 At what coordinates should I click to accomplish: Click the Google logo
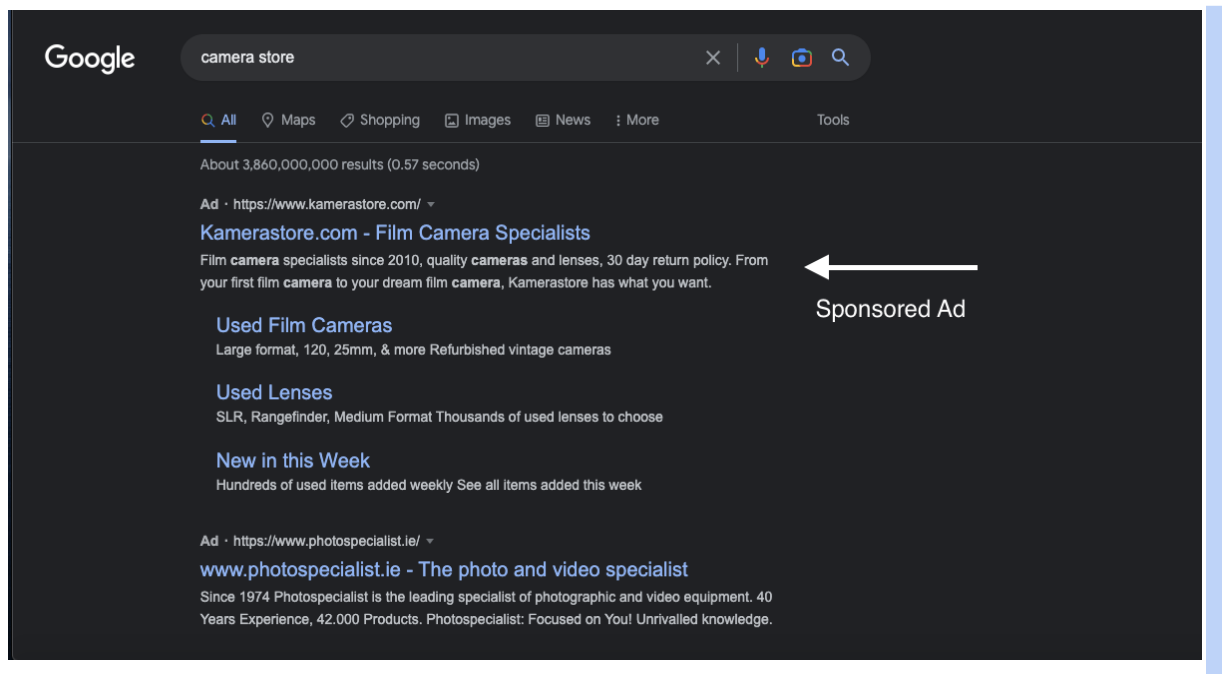pos(90,58)
